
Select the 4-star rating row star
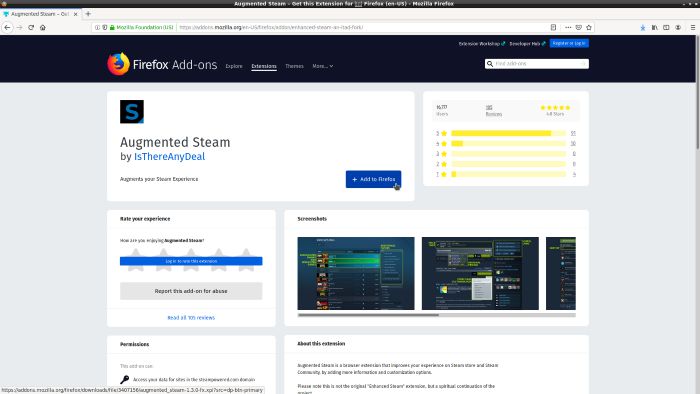pyautogui.click(x=444, y=144)
